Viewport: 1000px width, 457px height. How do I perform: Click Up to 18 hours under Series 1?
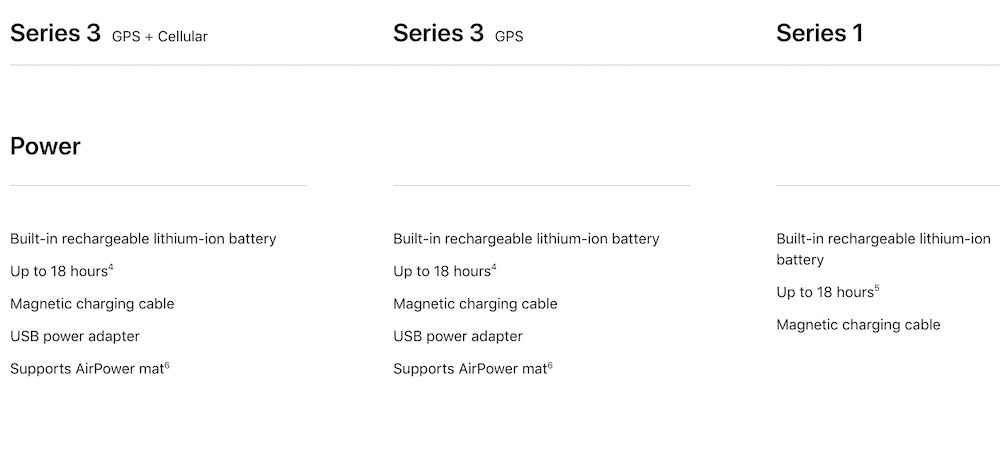coord(825,293)
